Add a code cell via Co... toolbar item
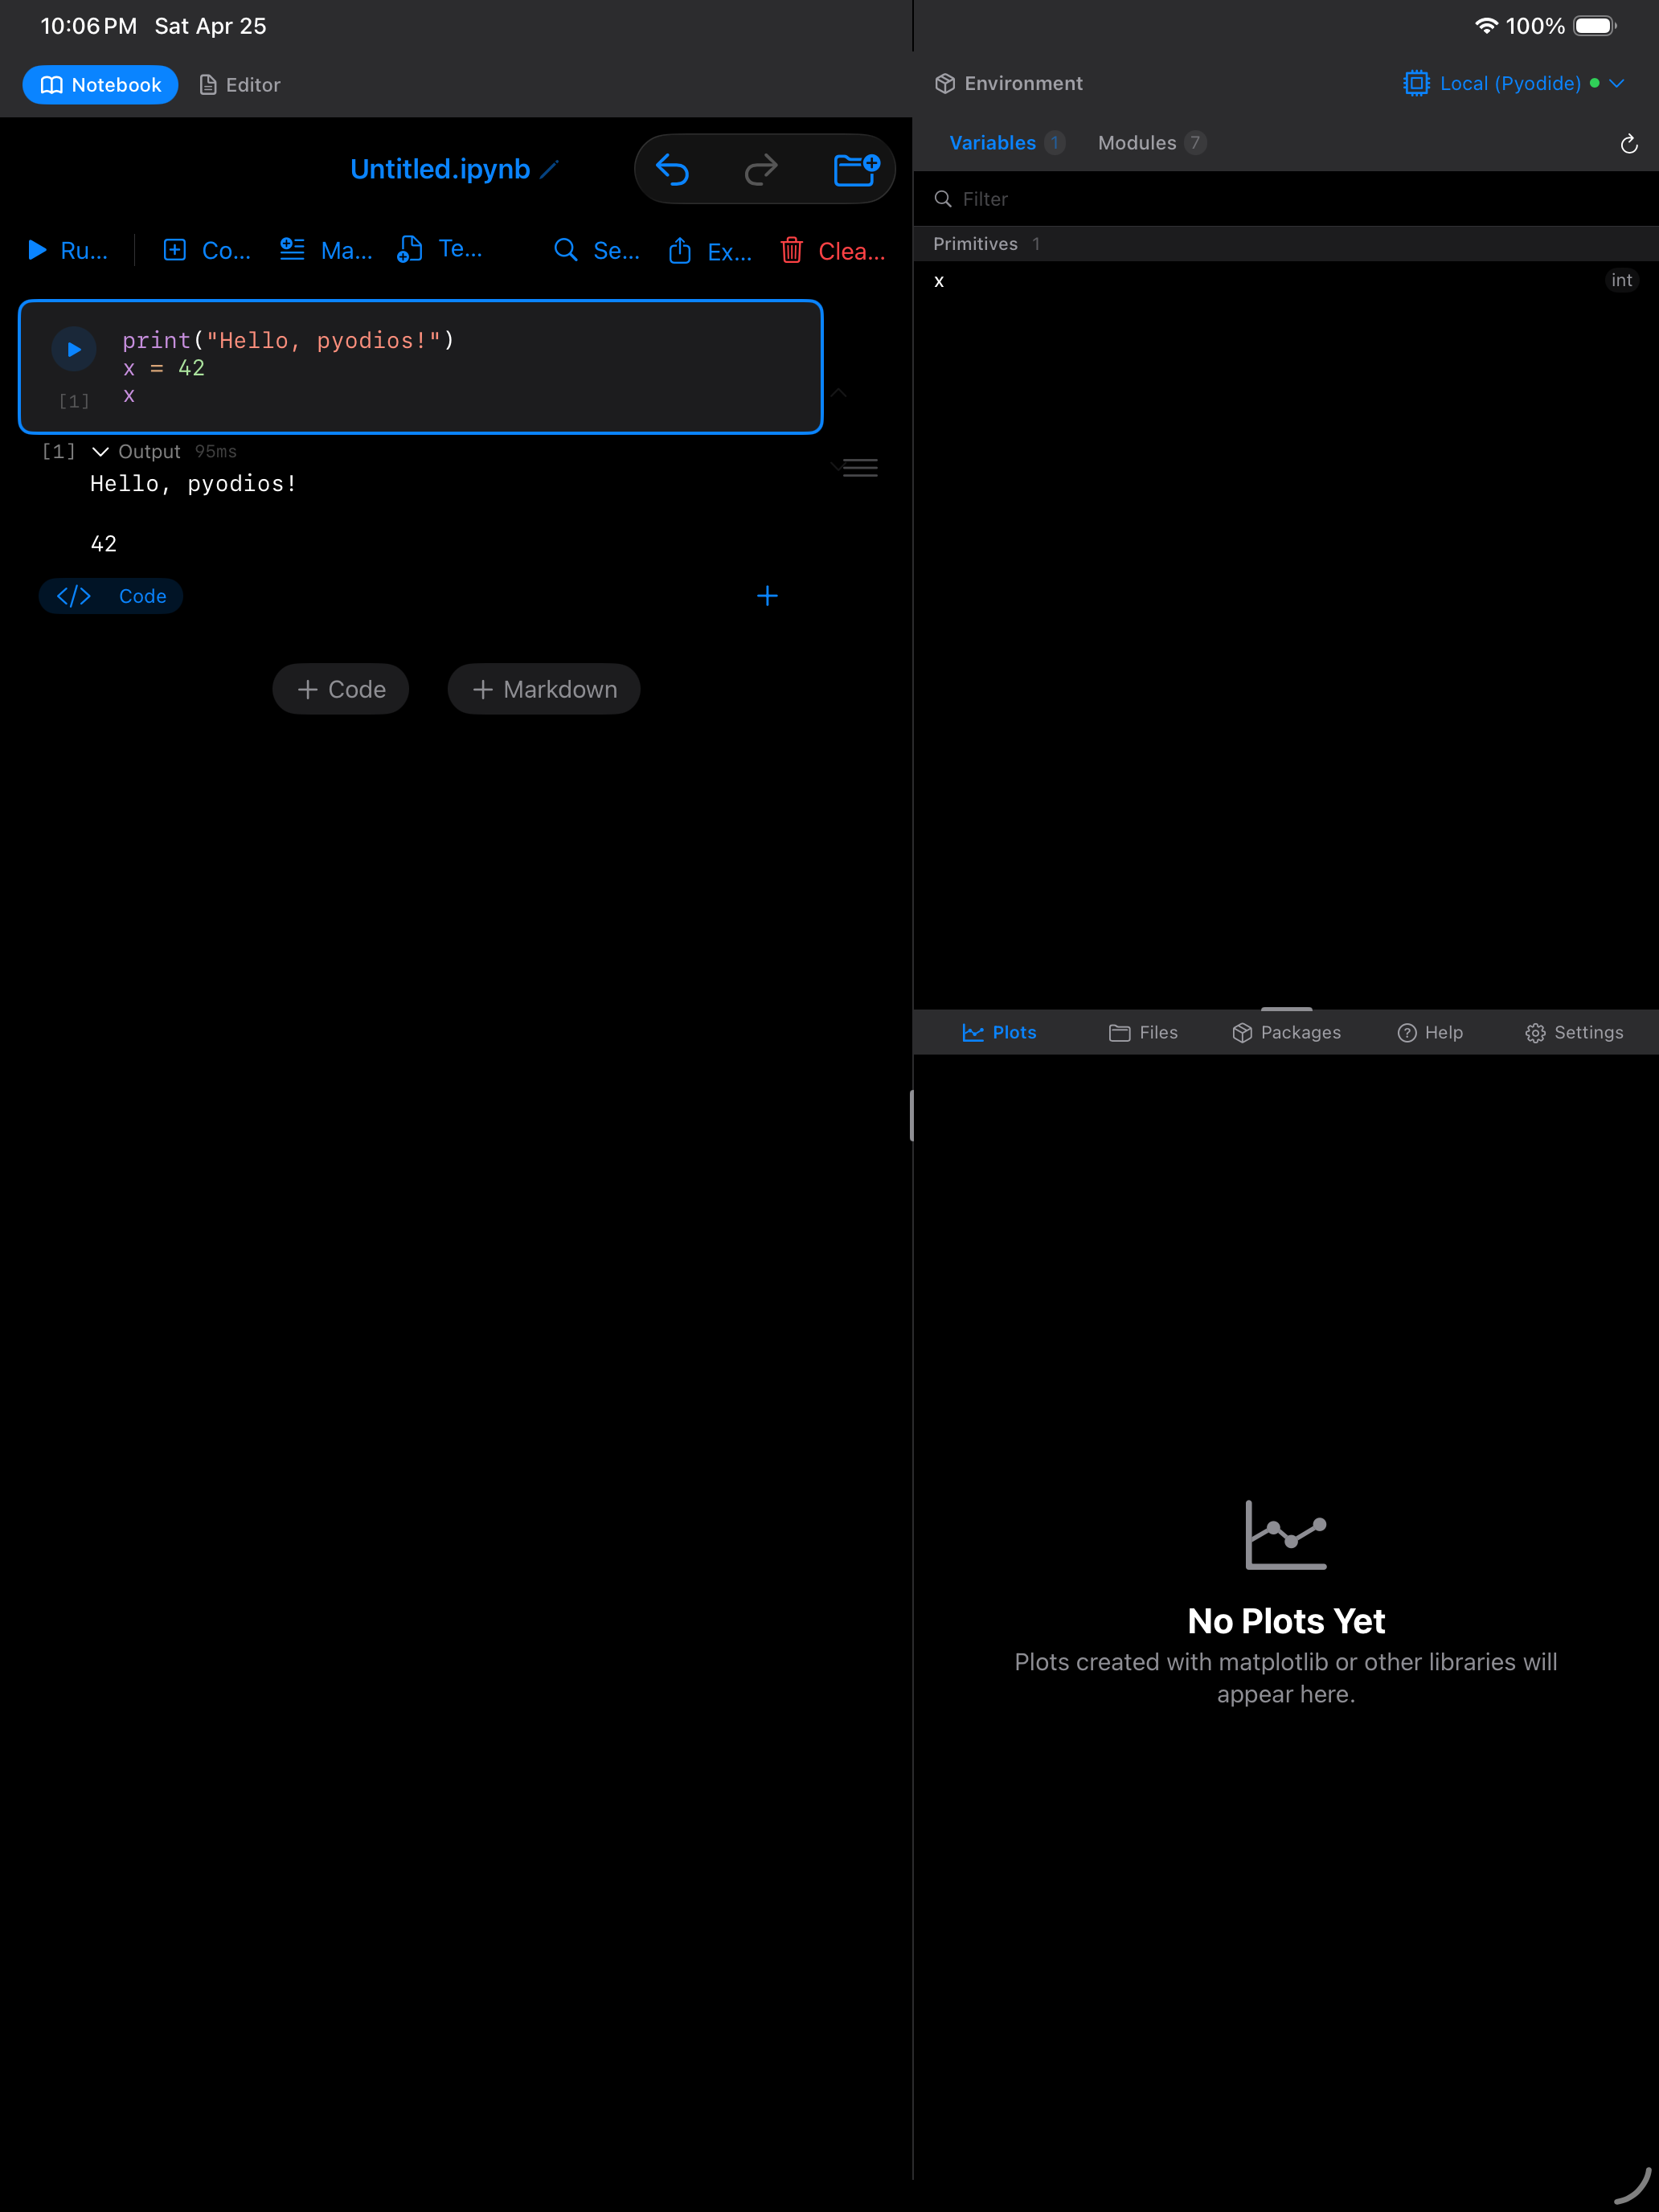Screen dimensions: 1659x2212 (x=207, y=250)
